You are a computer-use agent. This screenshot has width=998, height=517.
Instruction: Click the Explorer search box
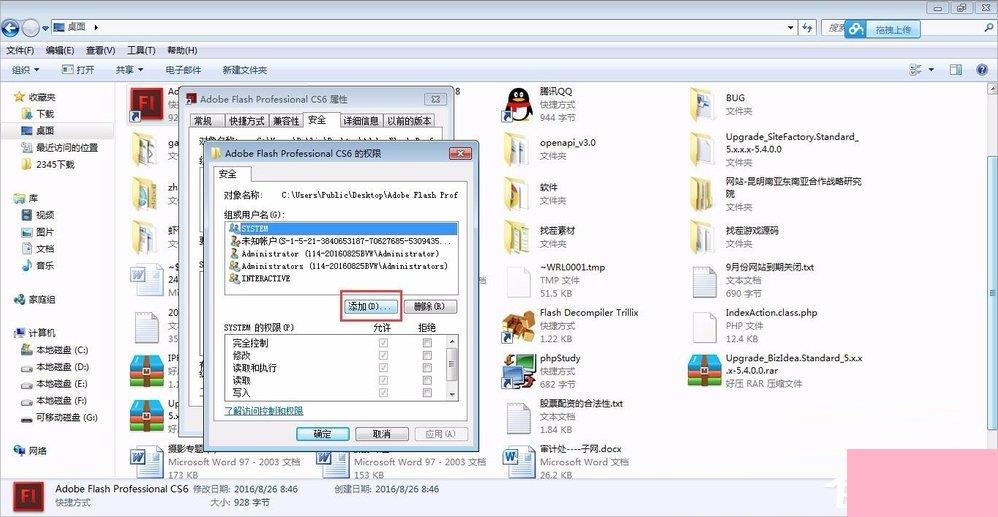pos(910,27)
